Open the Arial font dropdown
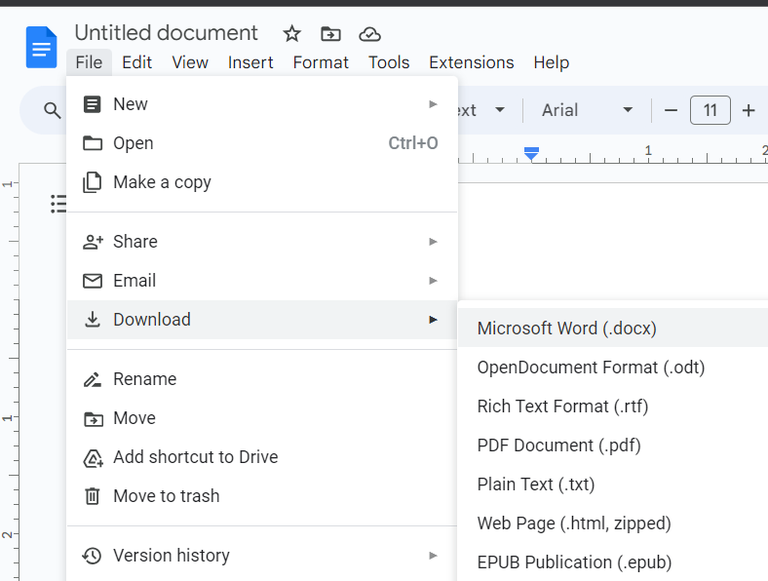The image size is (768, 581). (x=588, y=110)
